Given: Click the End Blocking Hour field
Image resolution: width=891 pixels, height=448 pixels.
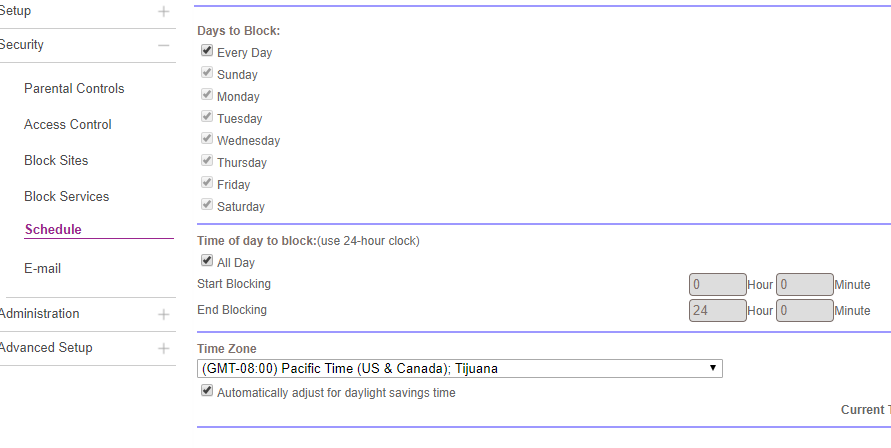Looking at the screenshot, I should click(x=718, y=311).
